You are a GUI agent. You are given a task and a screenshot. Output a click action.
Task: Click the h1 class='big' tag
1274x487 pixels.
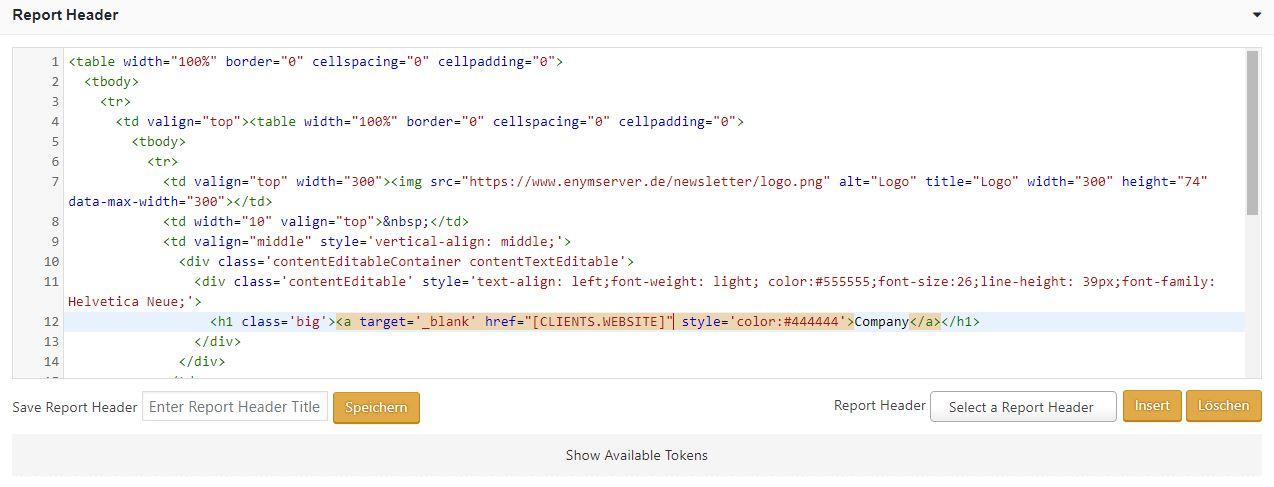(x=272, y=322)
